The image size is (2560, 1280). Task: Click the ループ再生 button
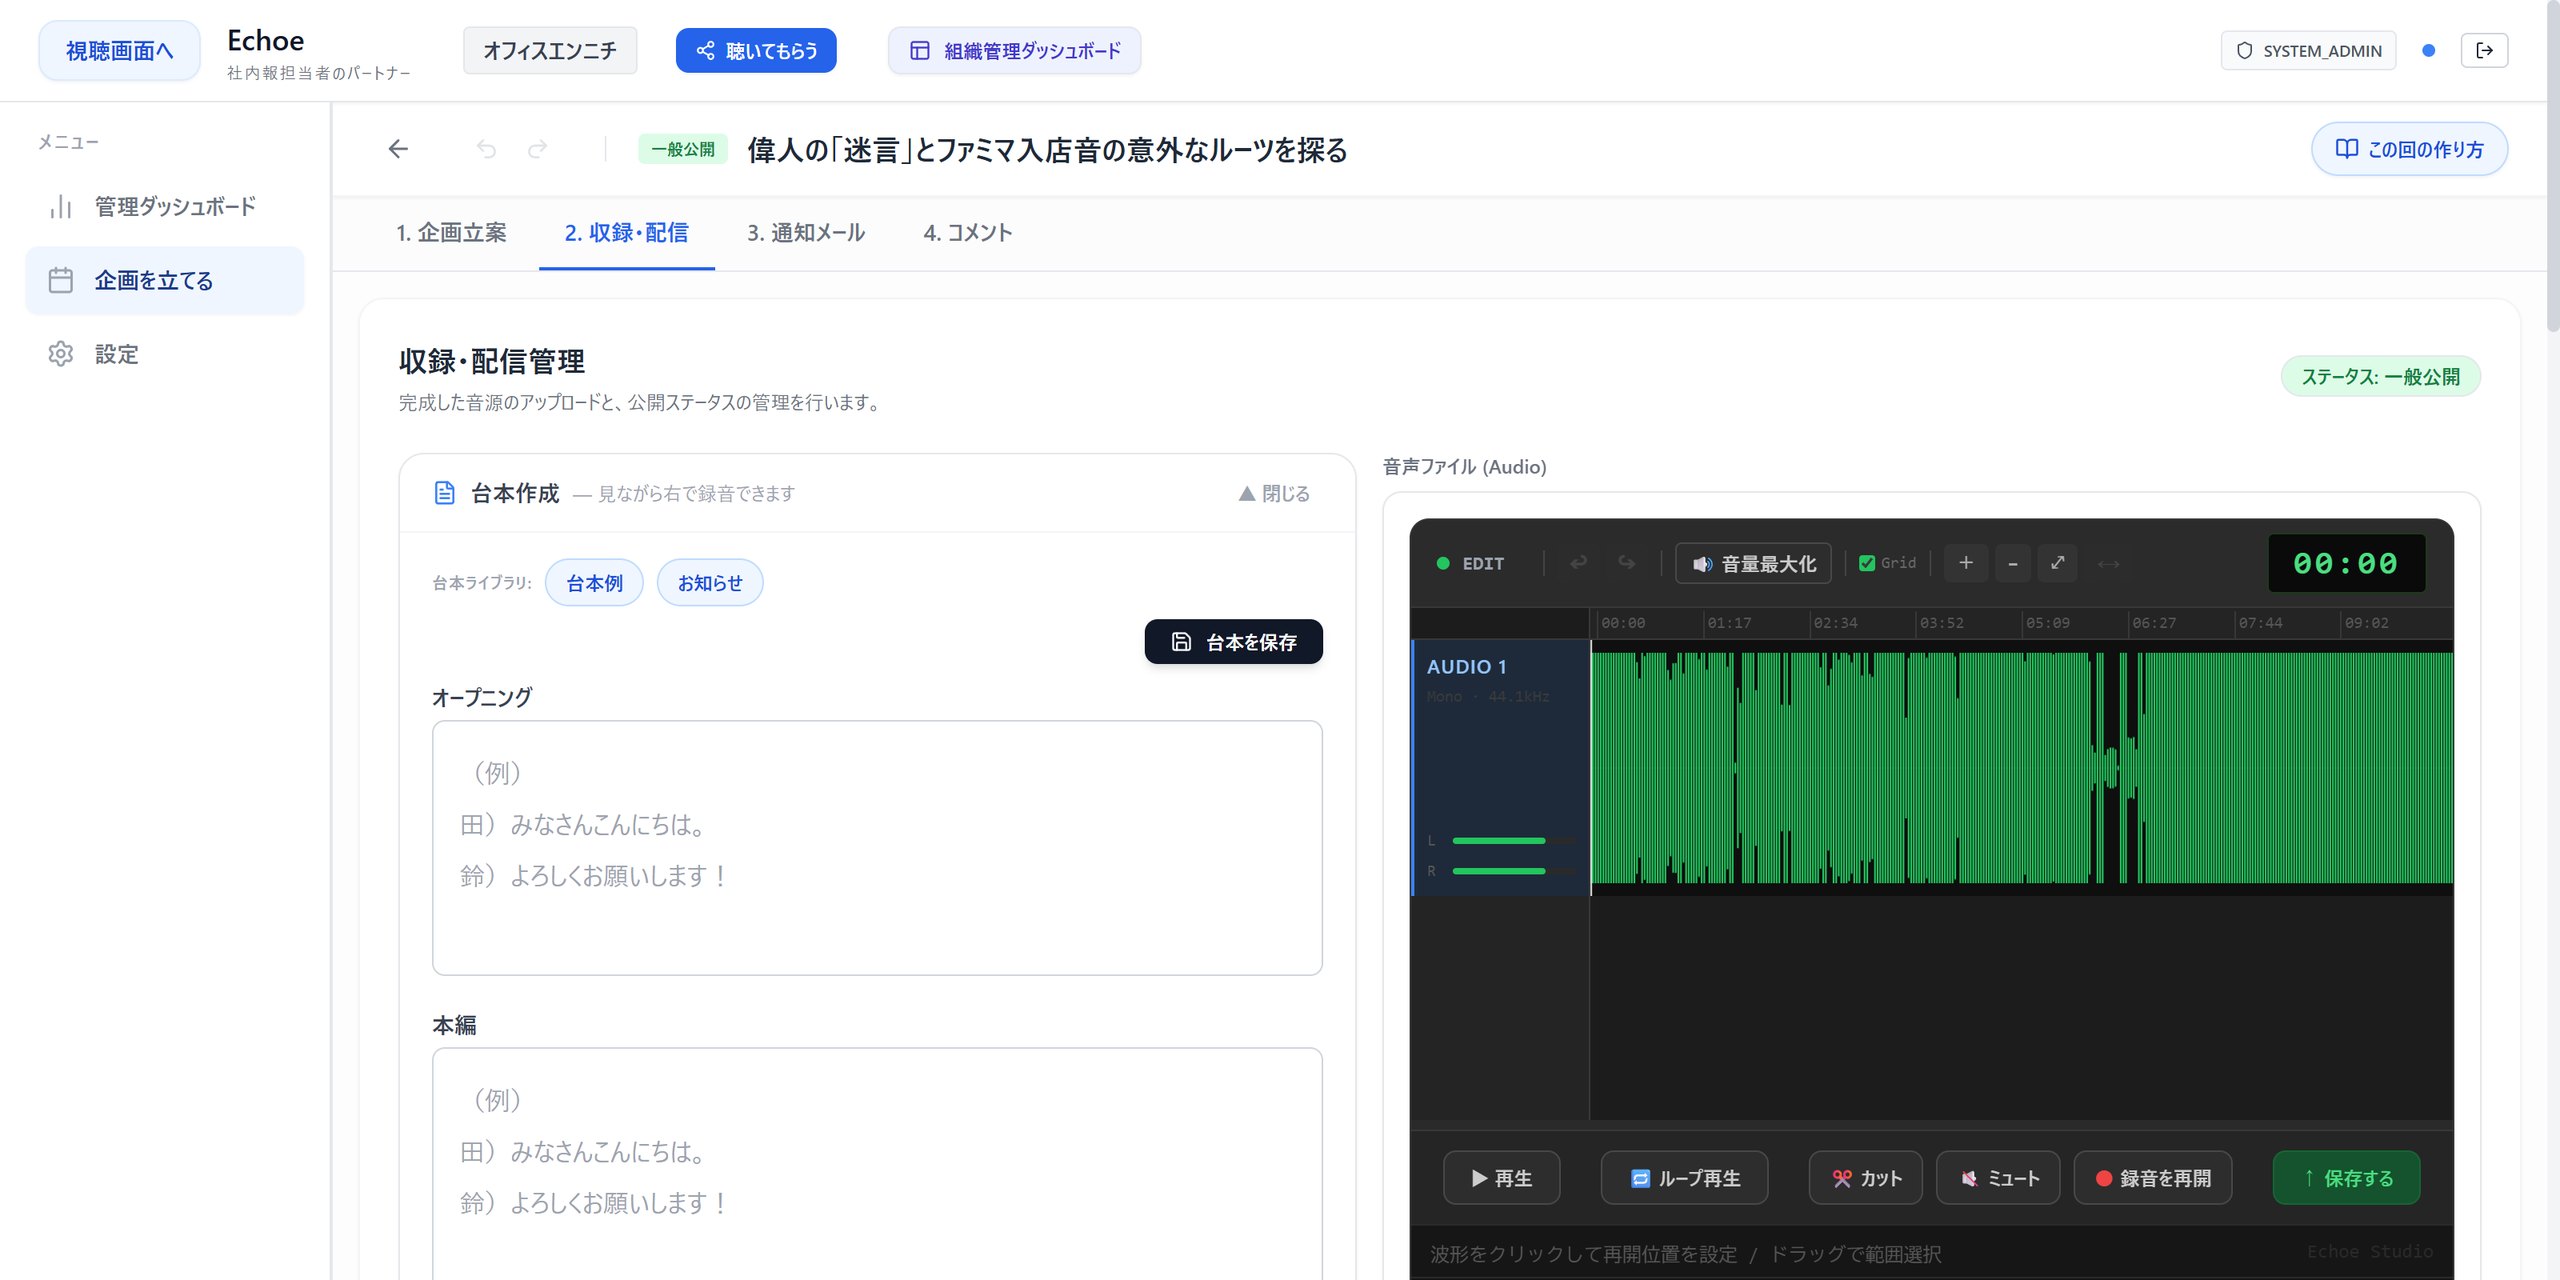1684,1177
